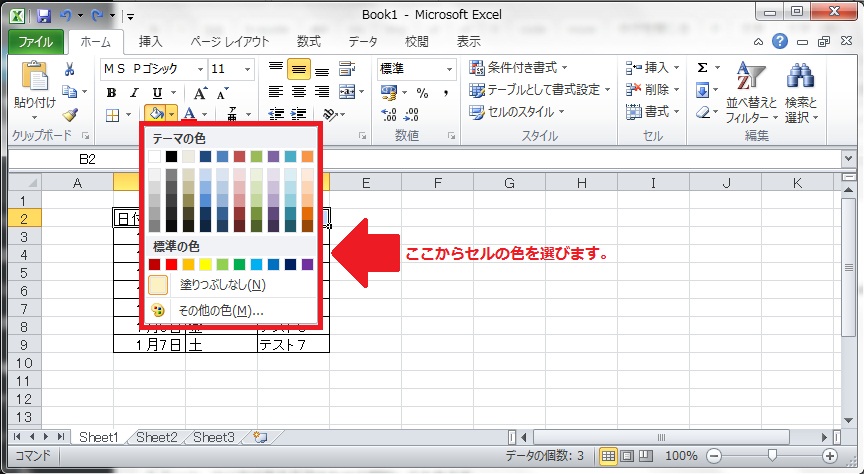Open the number format 標準 dropdown
This screenshot has height=474, width=864.
click(x=449, y=69)
